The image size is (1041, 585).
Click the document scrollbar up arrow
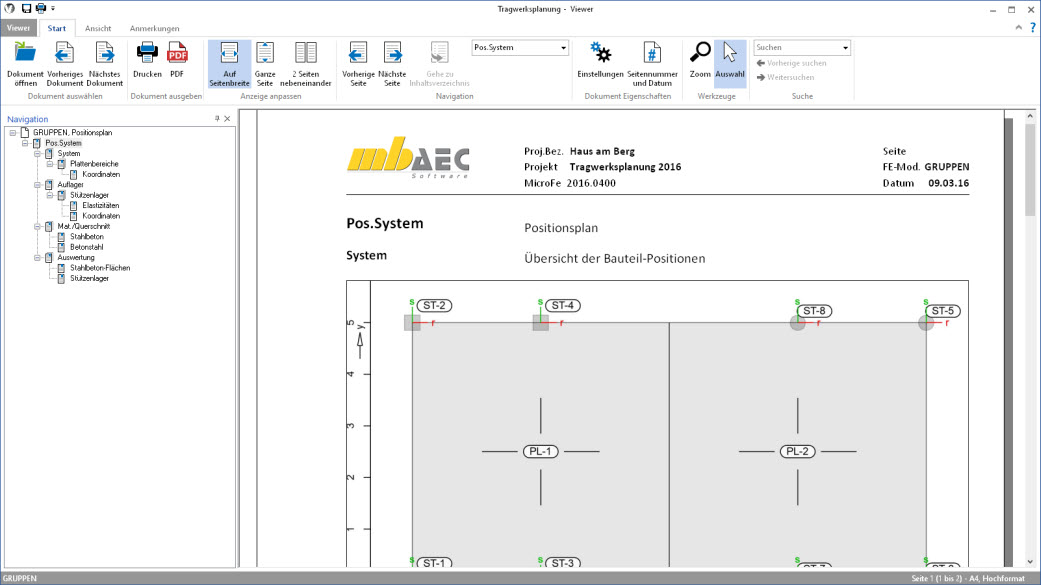pos(1030,116)
